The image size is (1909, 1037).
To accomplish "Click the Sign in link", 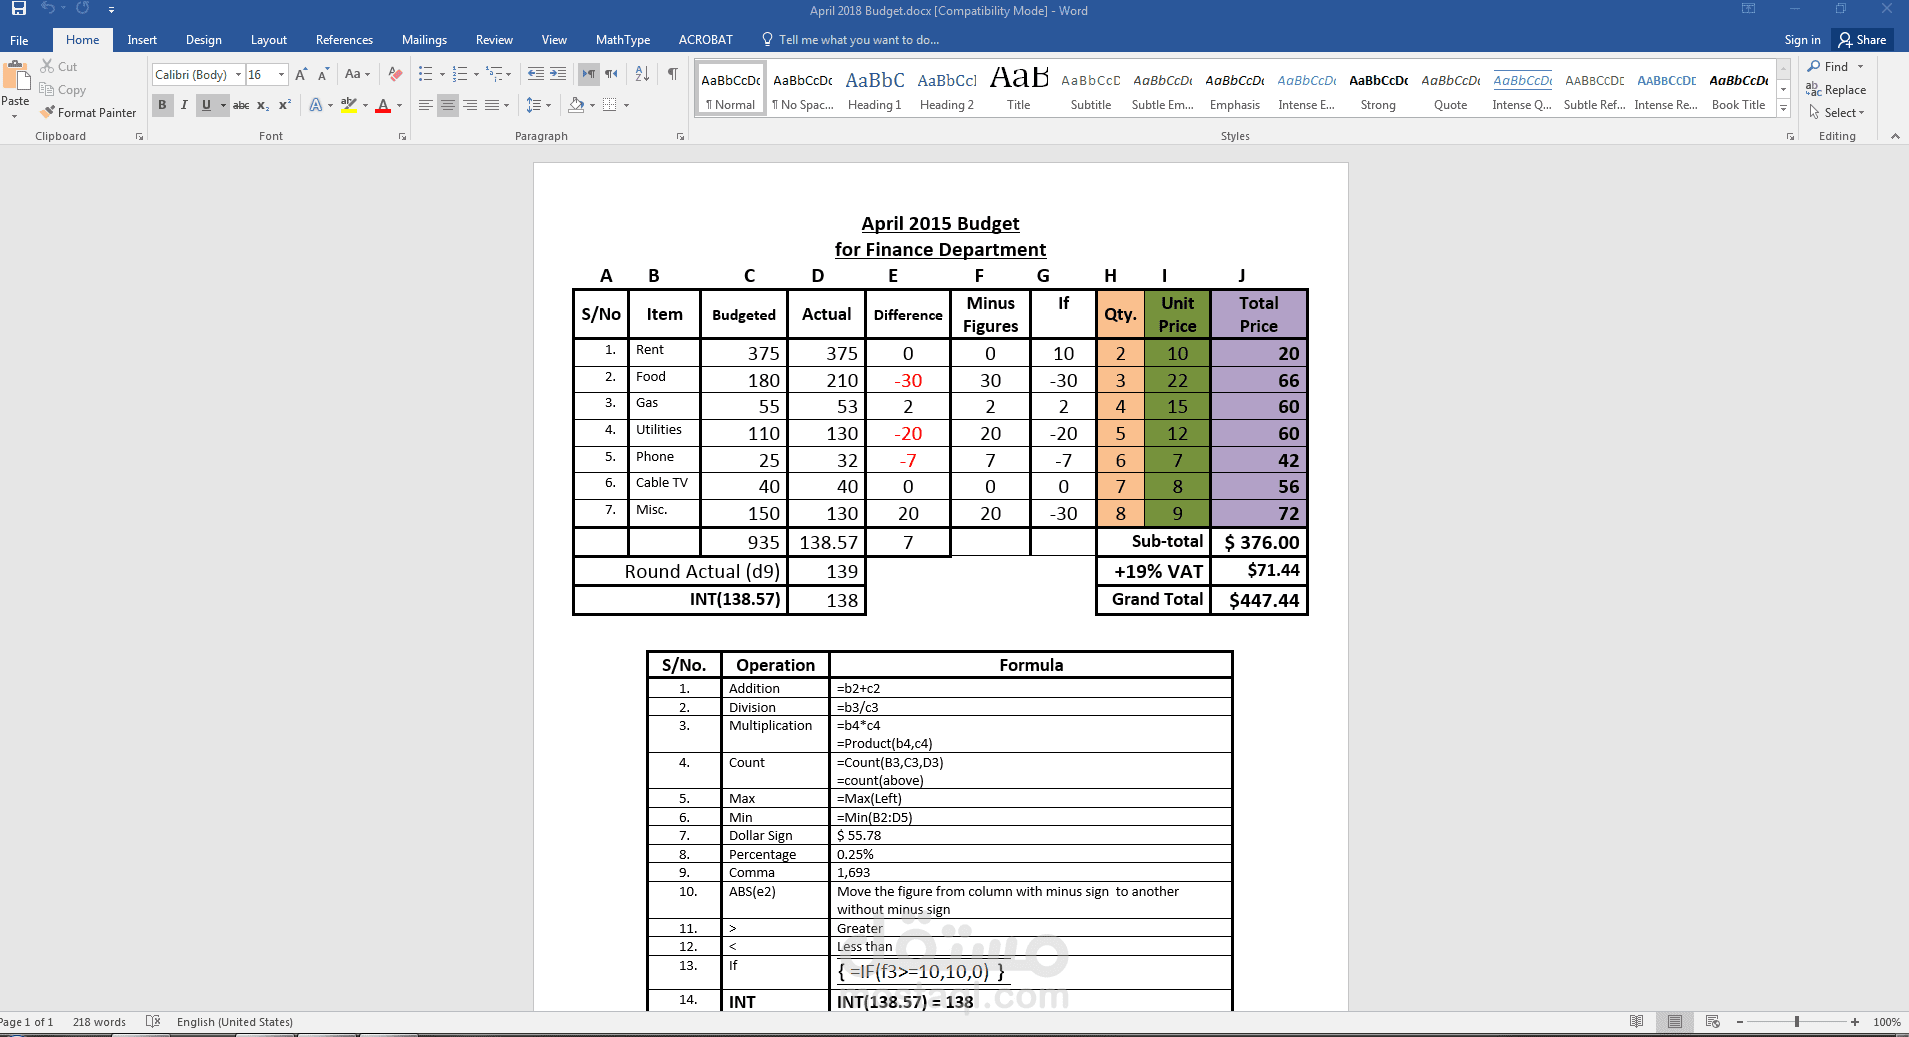I will pyautogui.click(x=1801, y=40).
